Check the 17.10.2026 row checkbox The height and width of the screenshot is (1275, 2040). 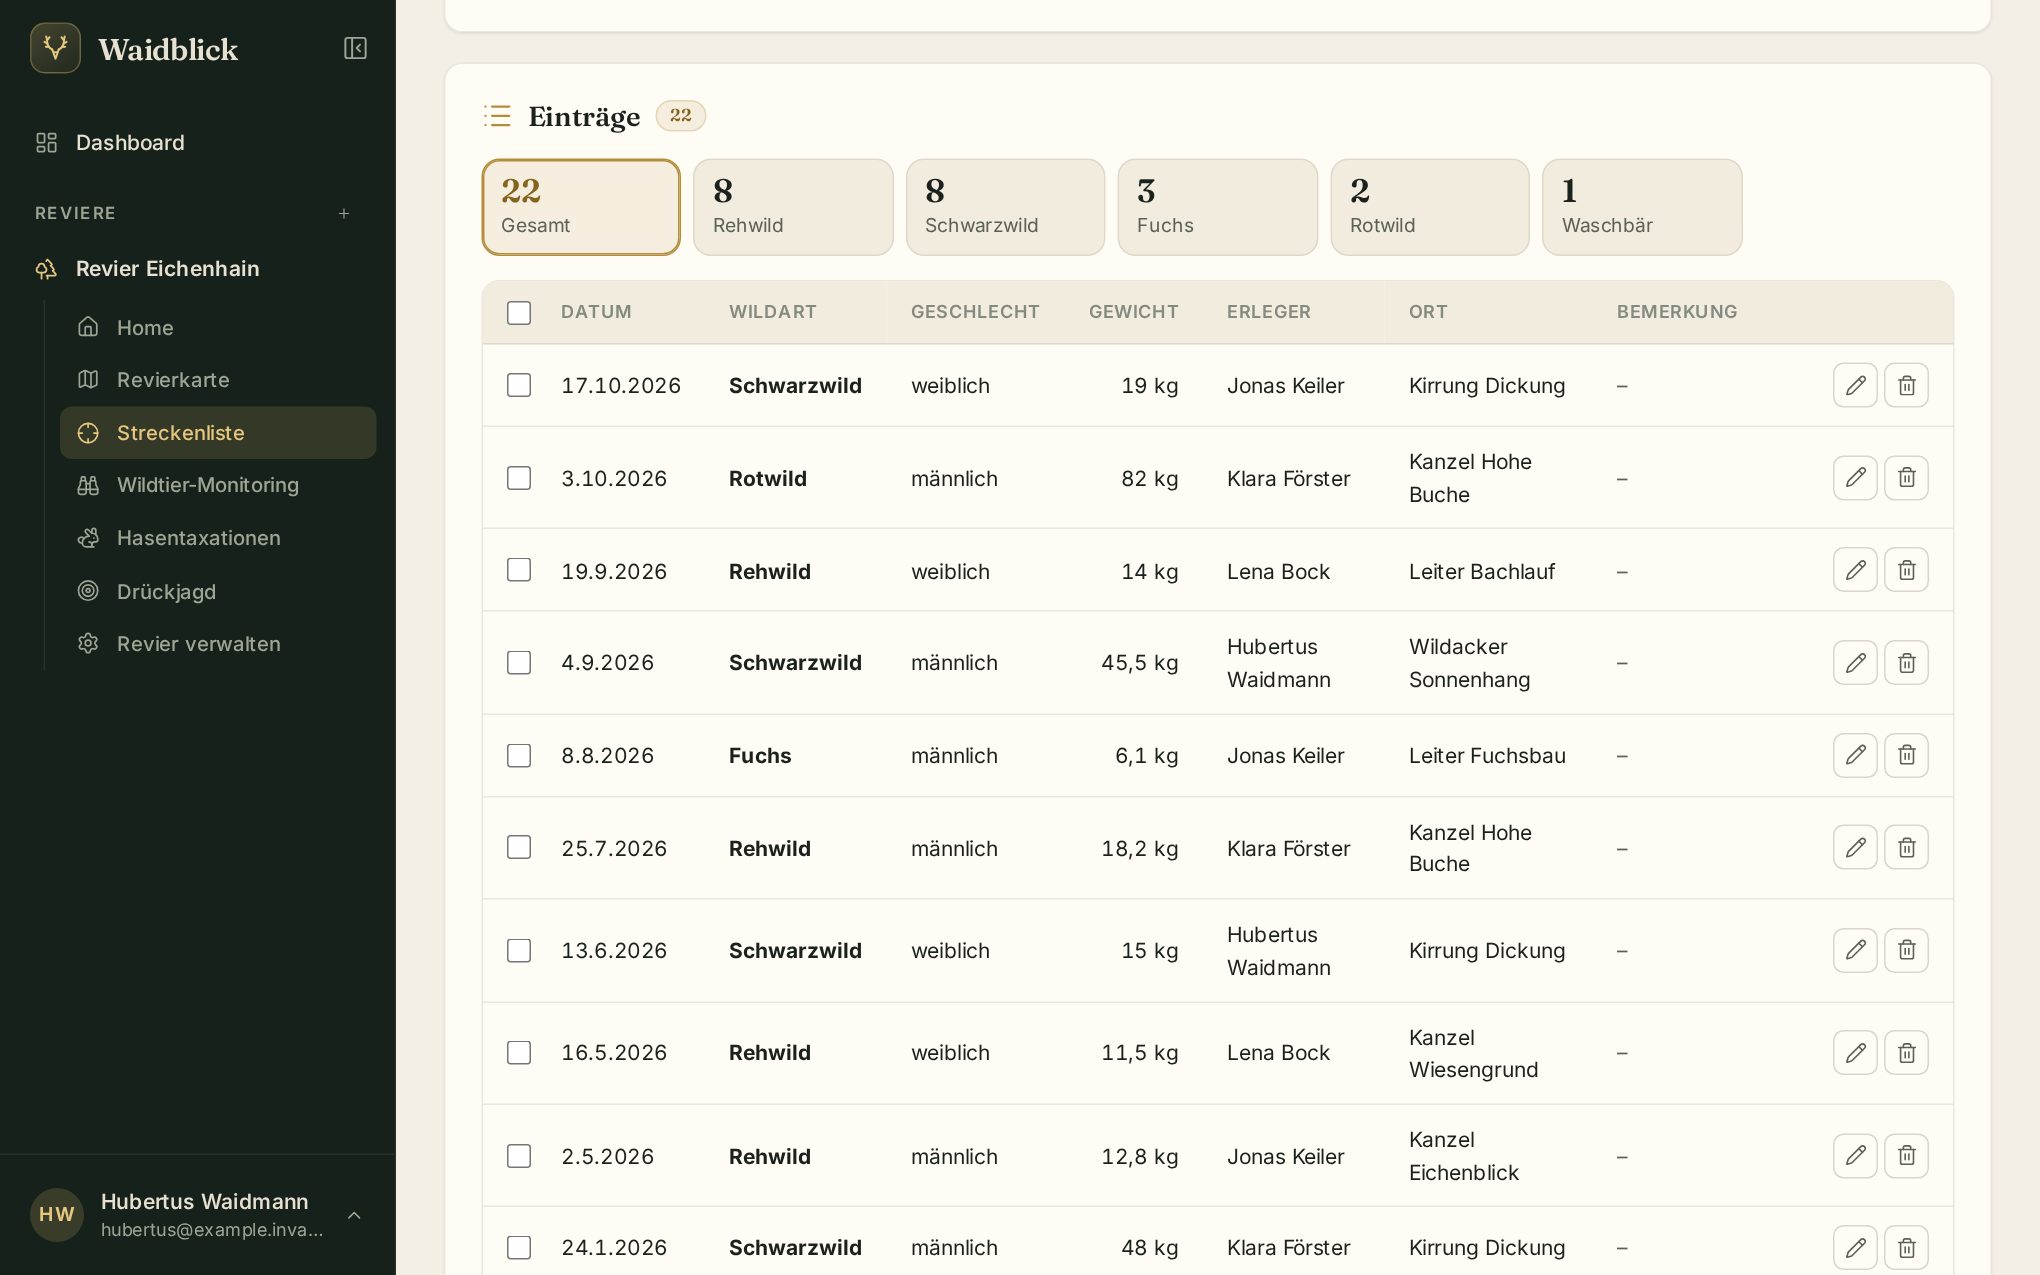(x=519, y=385)
